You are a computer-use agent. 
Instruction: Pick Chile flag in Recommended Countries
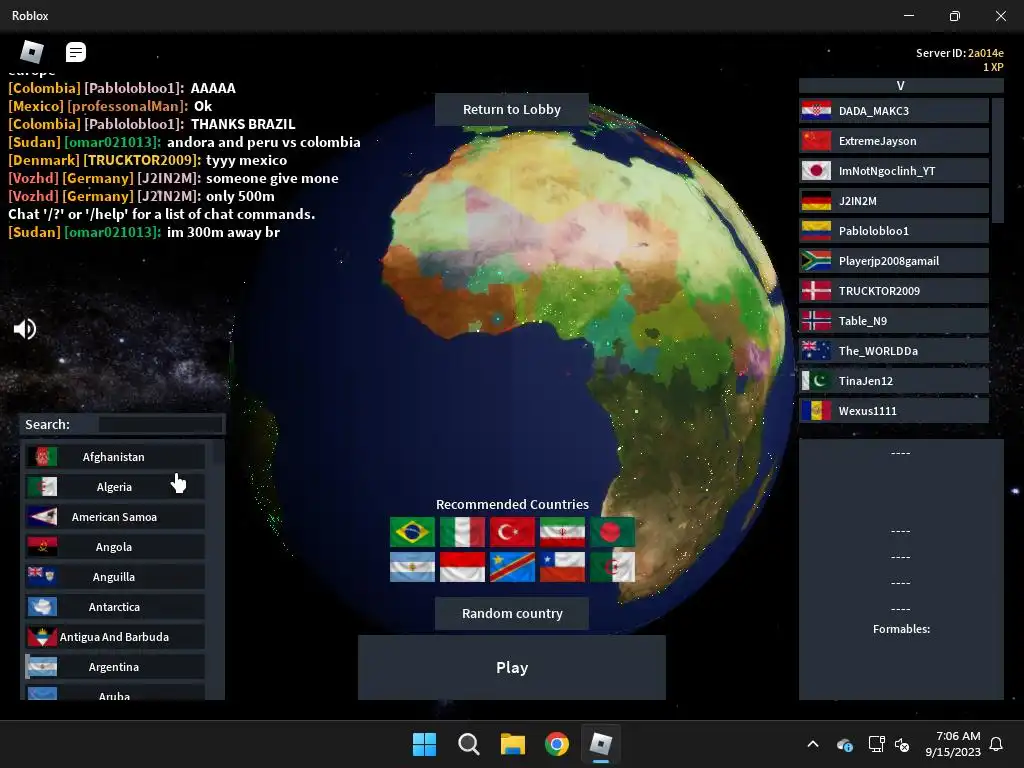562,566
